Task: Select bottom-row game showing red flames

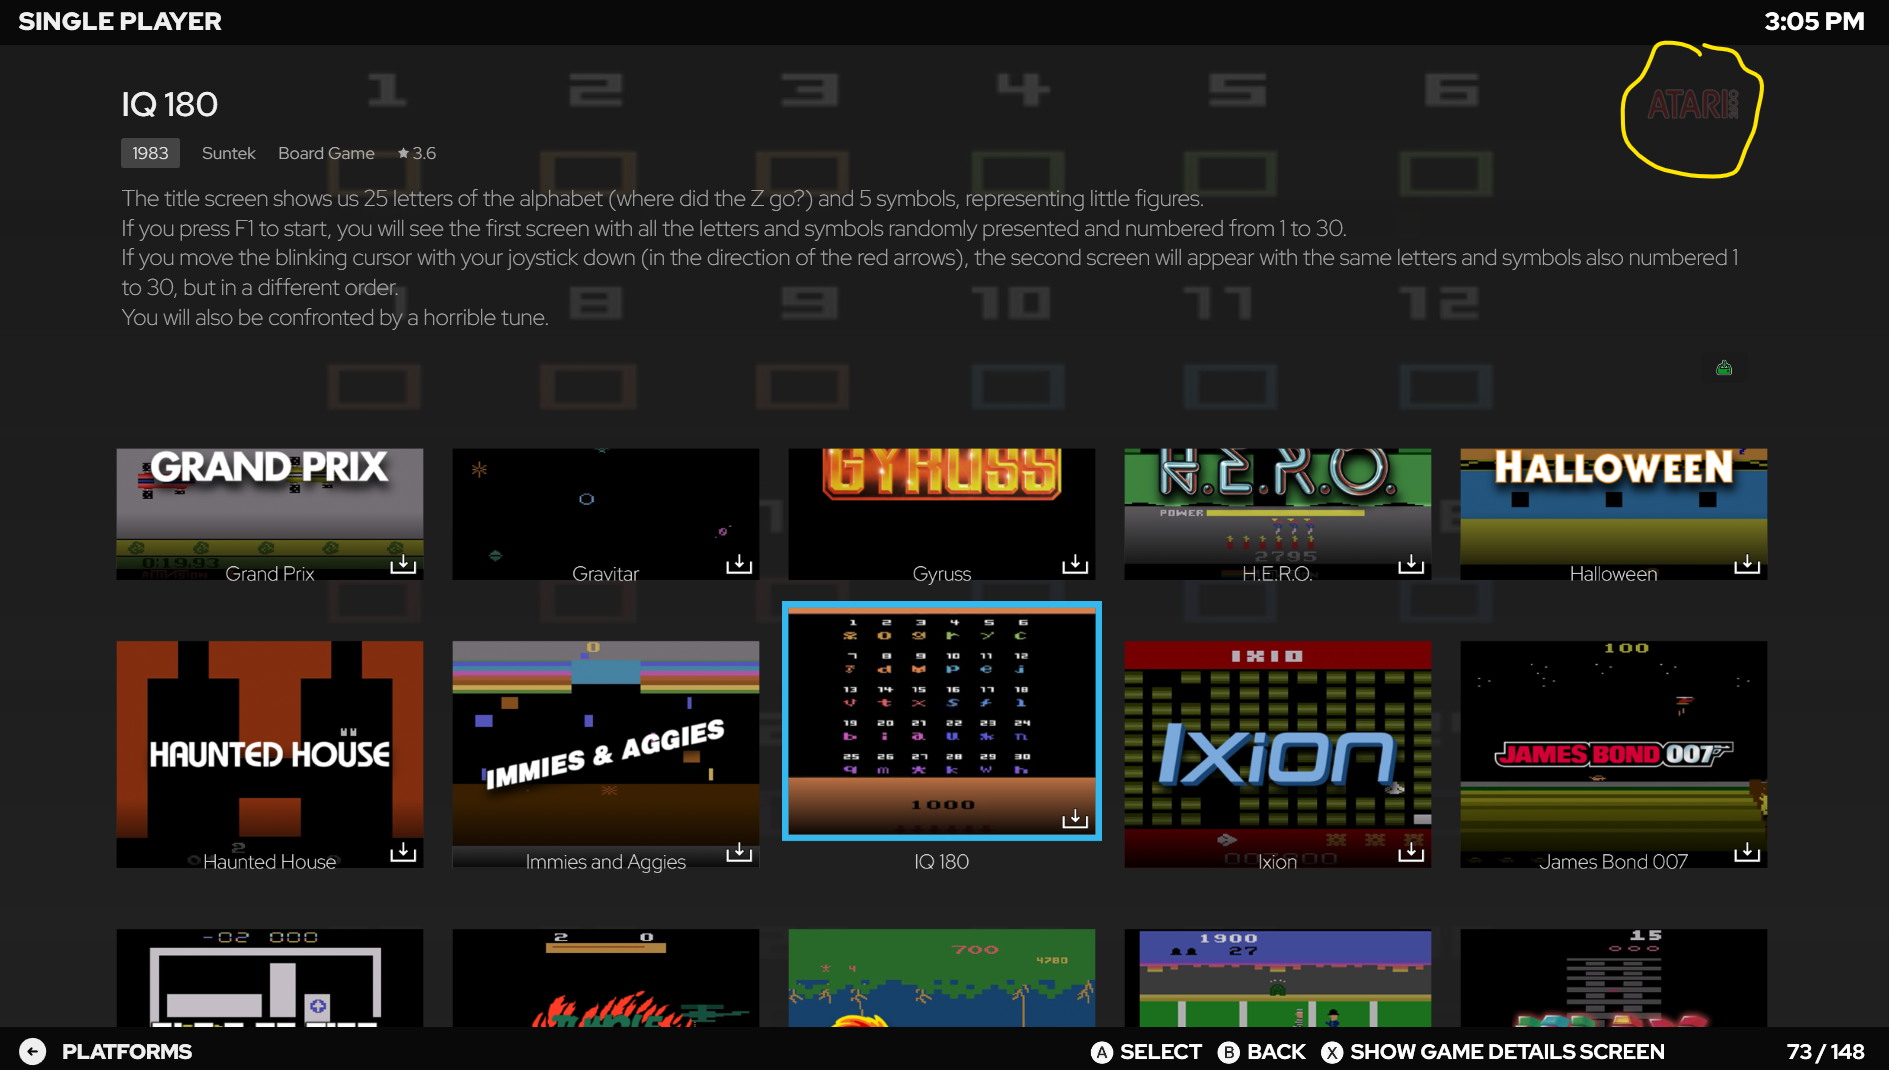Action: pyautogui.click(x=606, y=978)
